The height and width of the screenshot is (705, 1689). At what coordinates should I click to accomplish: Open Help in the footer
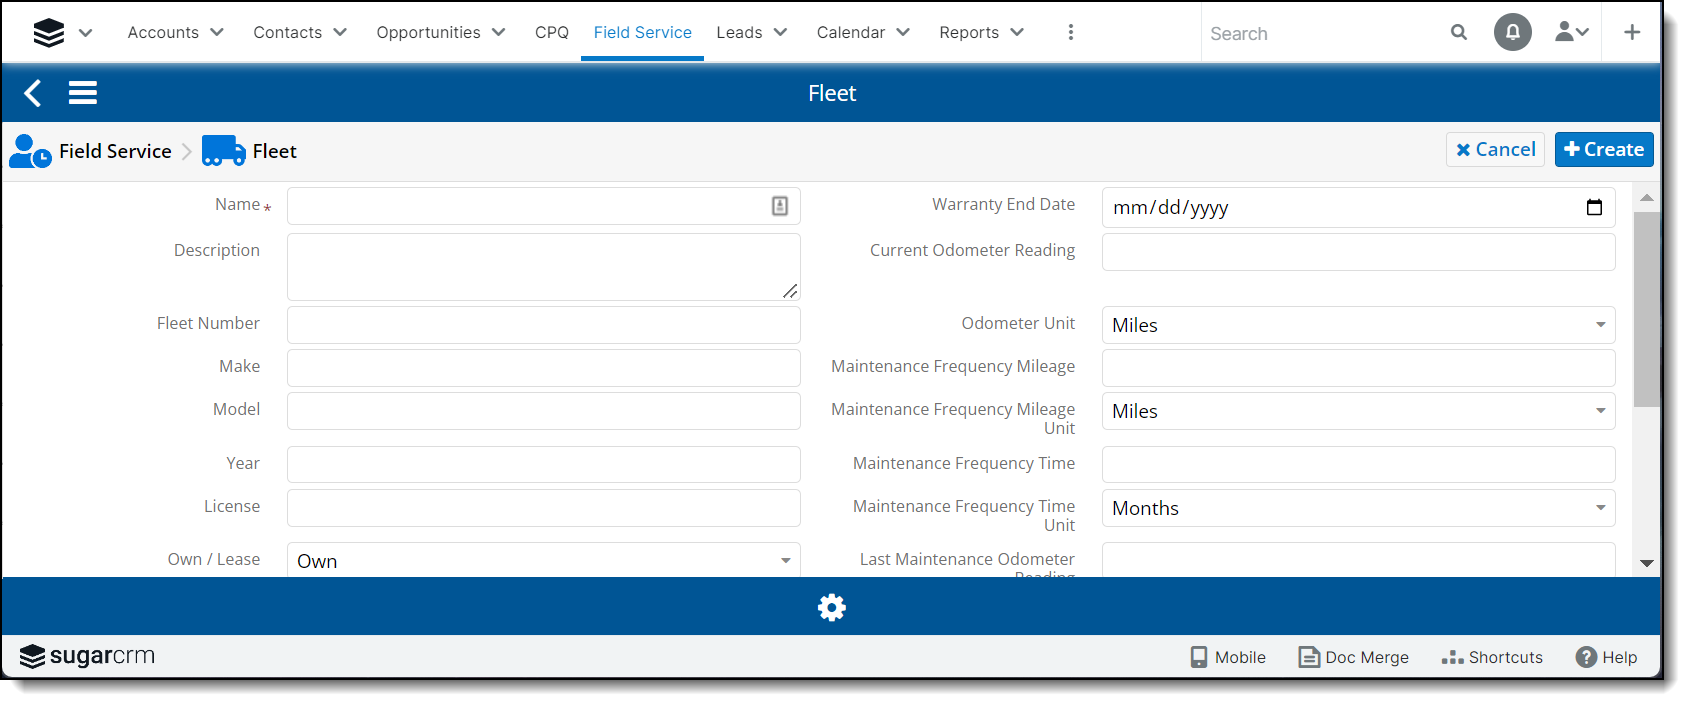tap(1606, 657)
